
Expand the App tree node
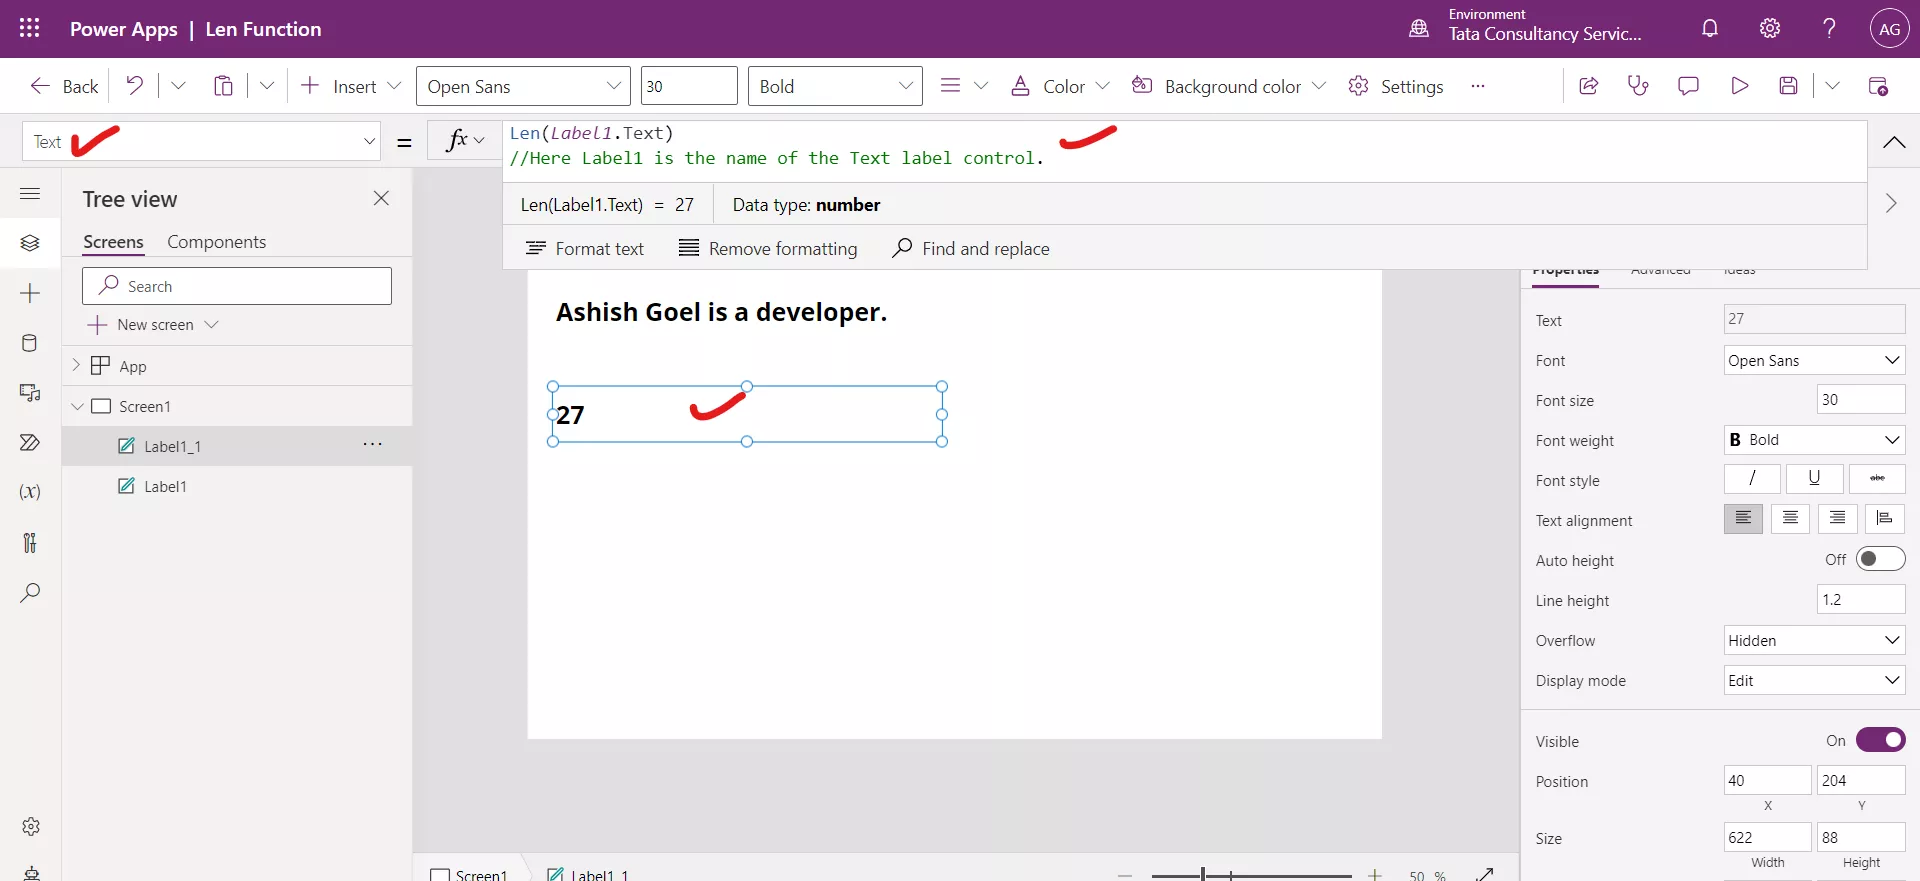[x=76, y=366]
